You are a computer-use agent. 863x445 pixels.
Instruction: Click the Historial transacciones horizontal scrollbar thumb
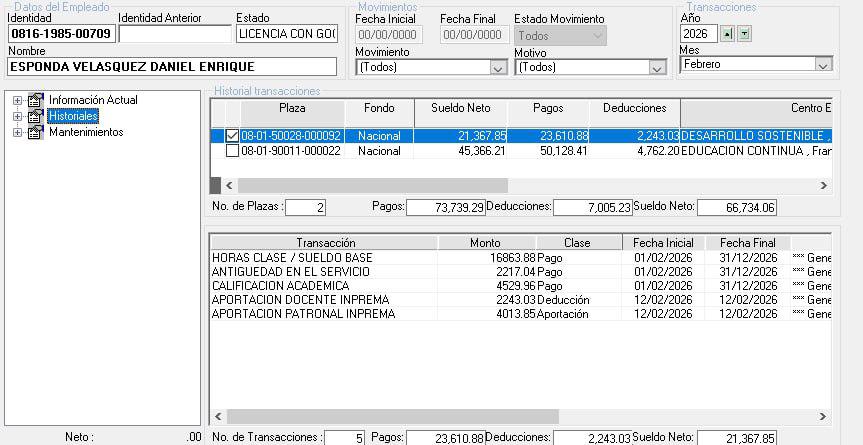click(373, 185)
